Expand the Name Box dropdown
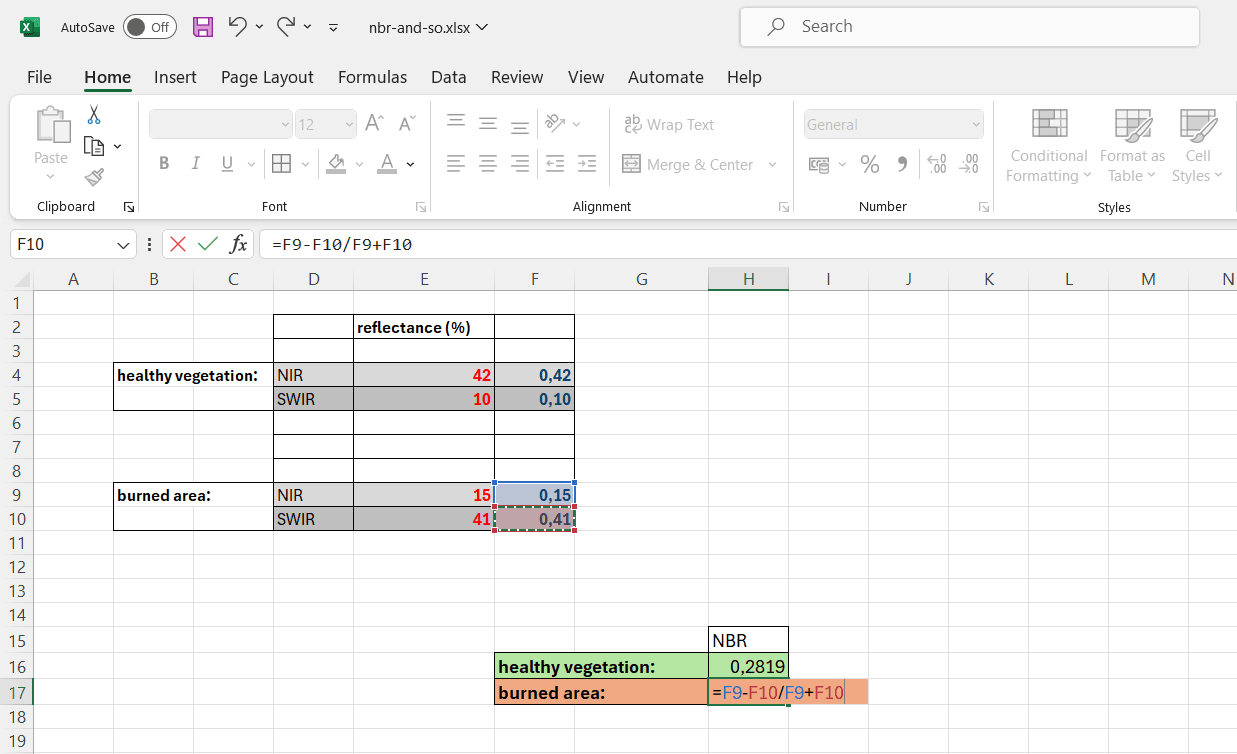 coord(123,244)
